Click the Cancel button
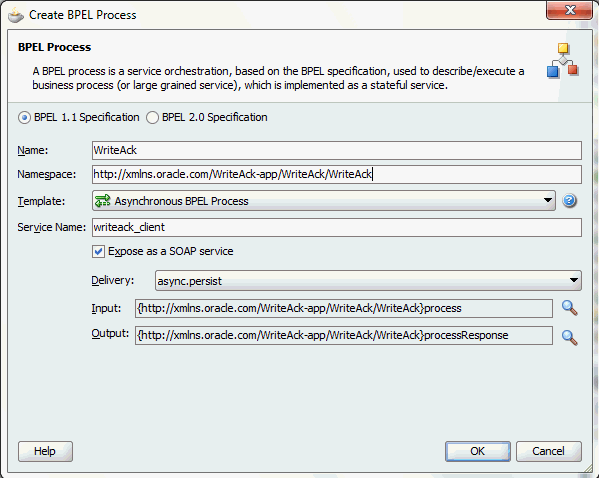Screen dimensions: 599x478 pos(549,451)
